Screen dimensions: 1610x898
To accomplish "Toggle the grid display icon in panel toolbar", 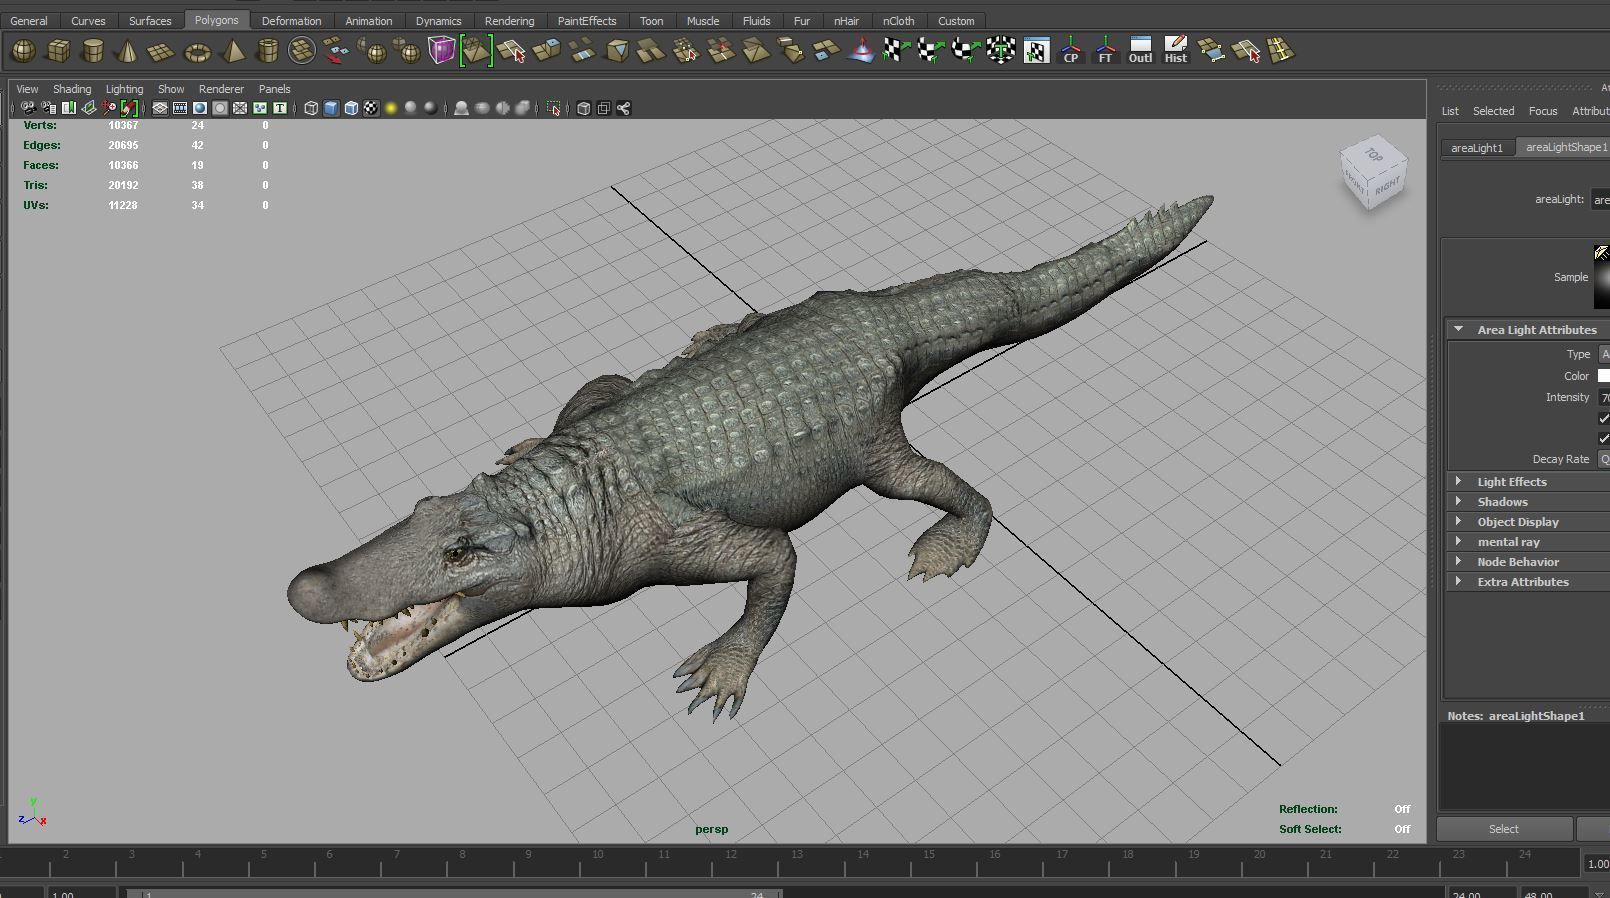I will [160, 108].
